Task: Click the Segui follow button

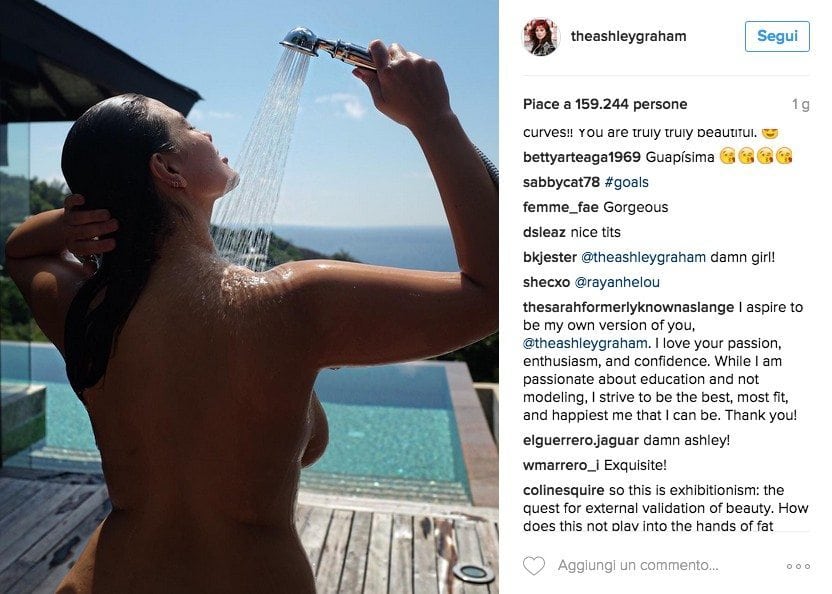Action: (x=777, y=36)
